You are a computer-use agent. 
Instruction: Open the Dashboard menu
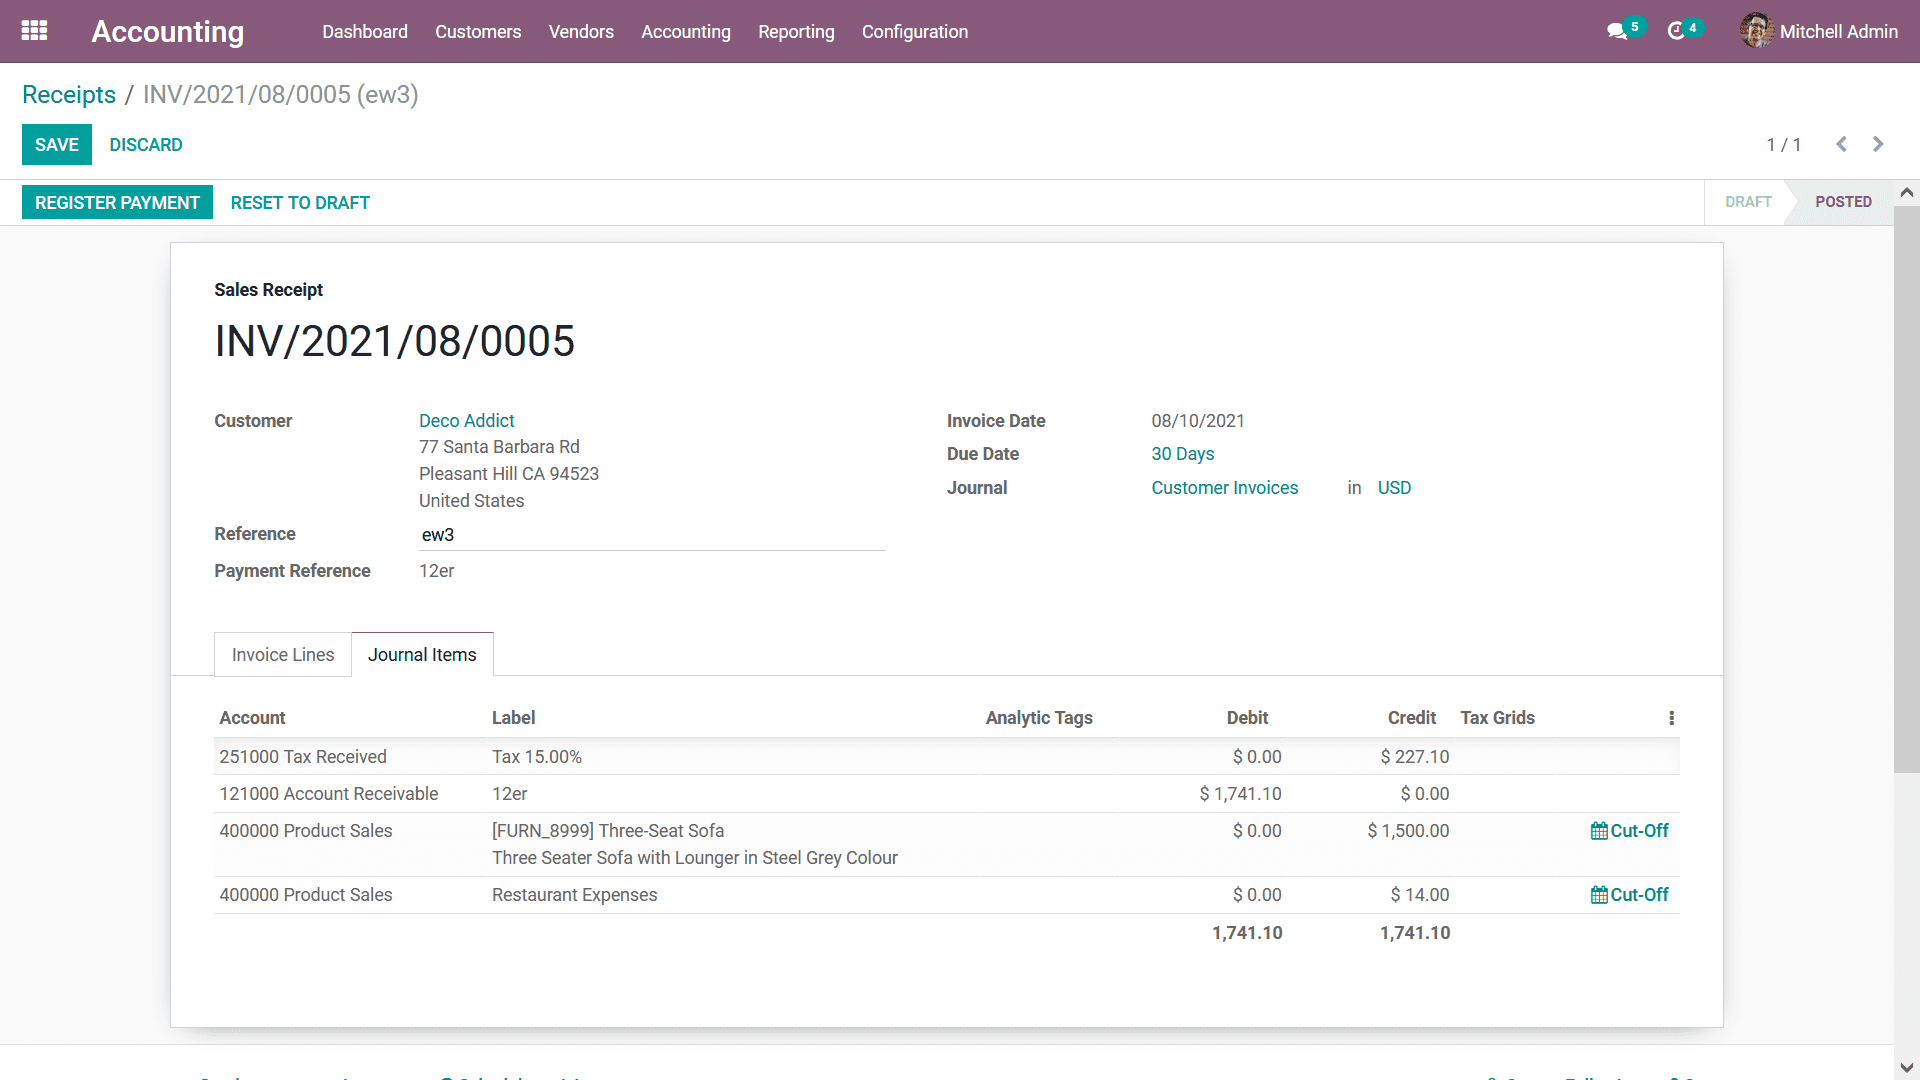click(x=365, y=32)
